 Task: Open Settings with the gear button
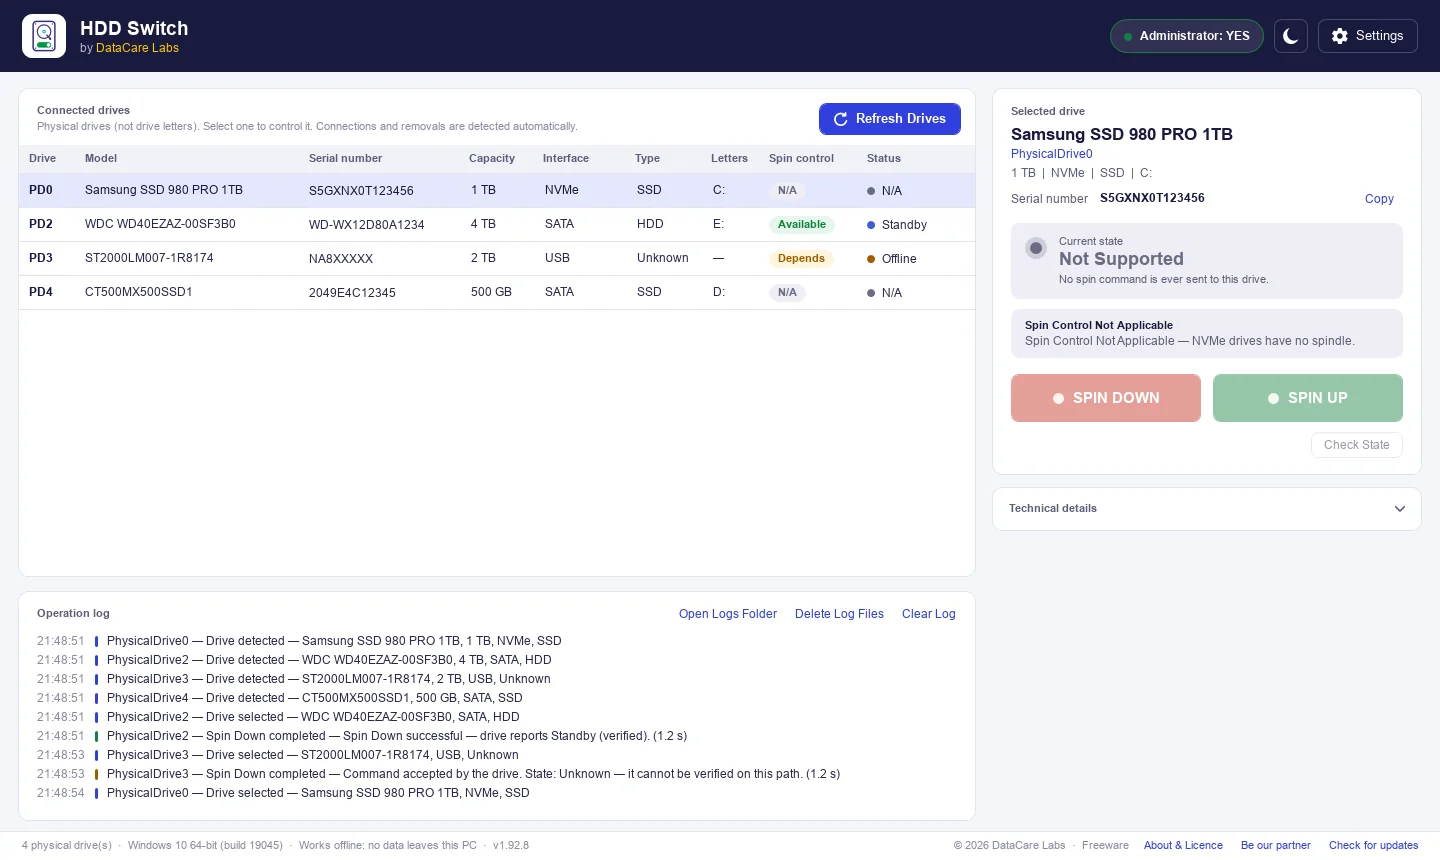click(x=1368, y=36)
